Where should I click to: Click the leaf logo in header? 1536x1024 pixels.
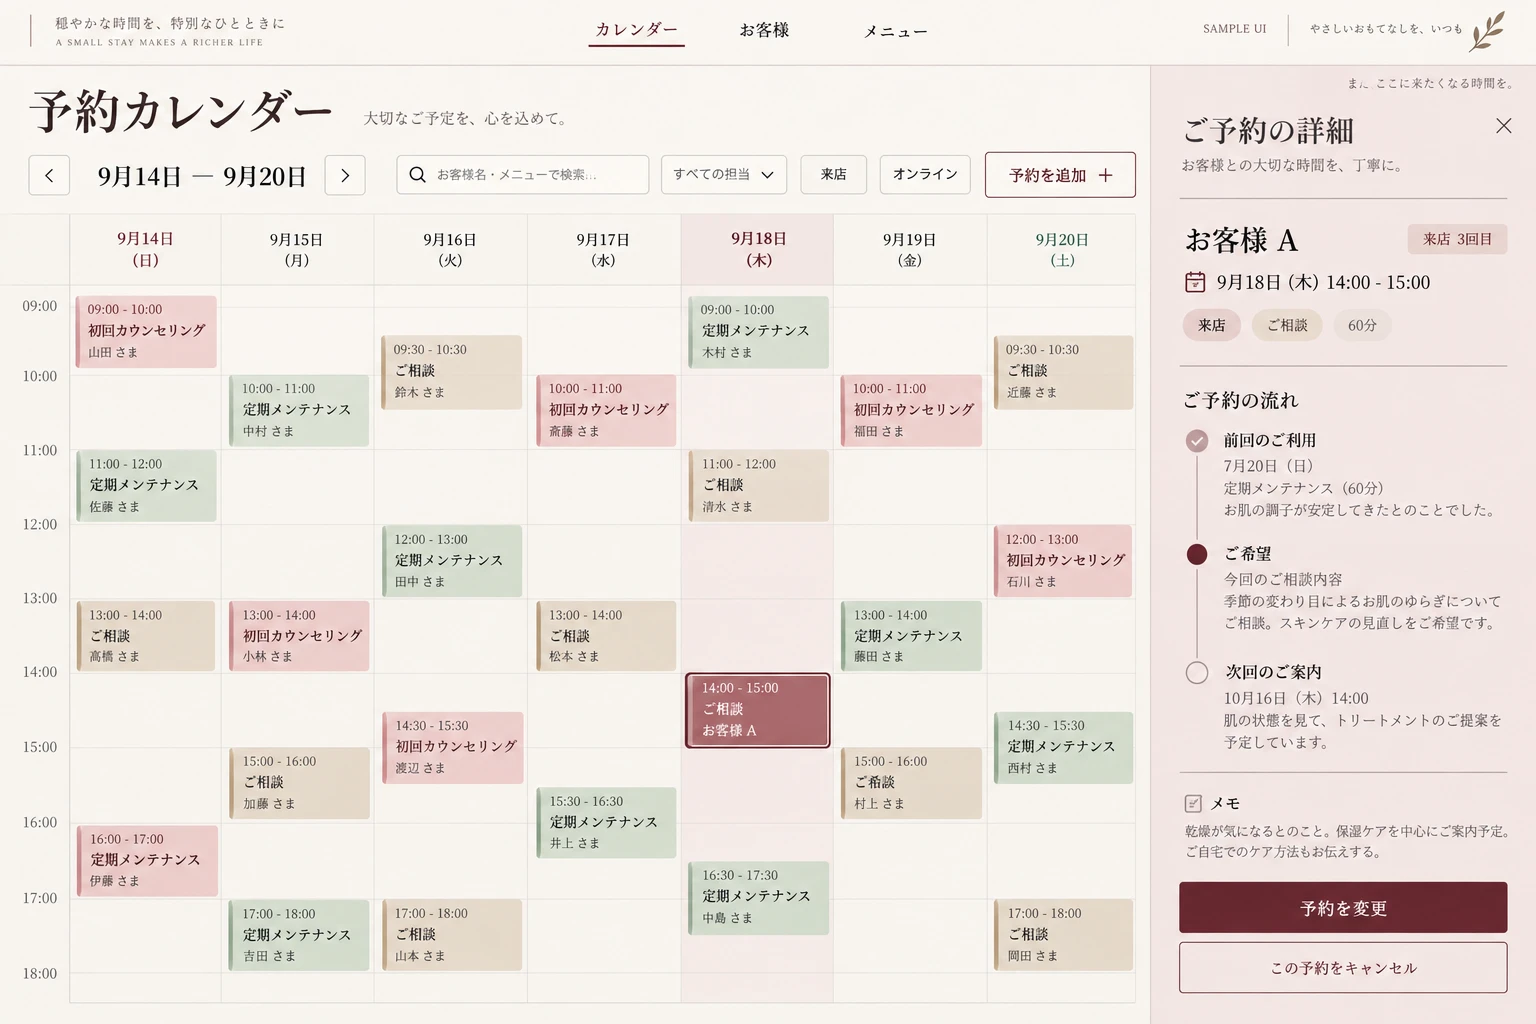point(1487,30)
